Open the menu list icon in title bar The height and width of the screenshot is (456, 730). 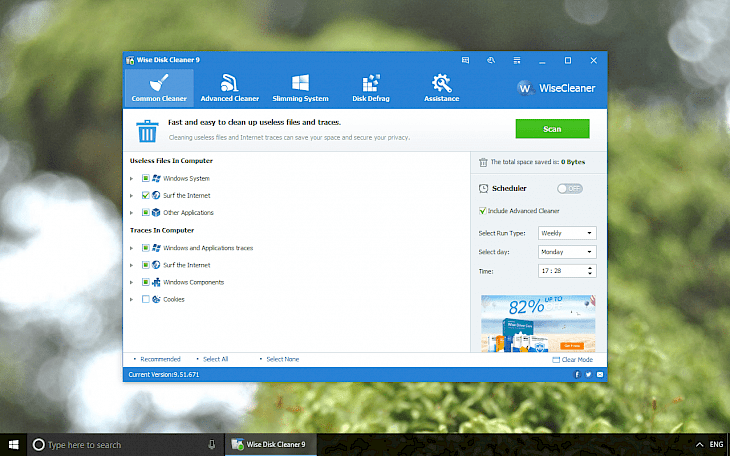(x=517, y=60)
